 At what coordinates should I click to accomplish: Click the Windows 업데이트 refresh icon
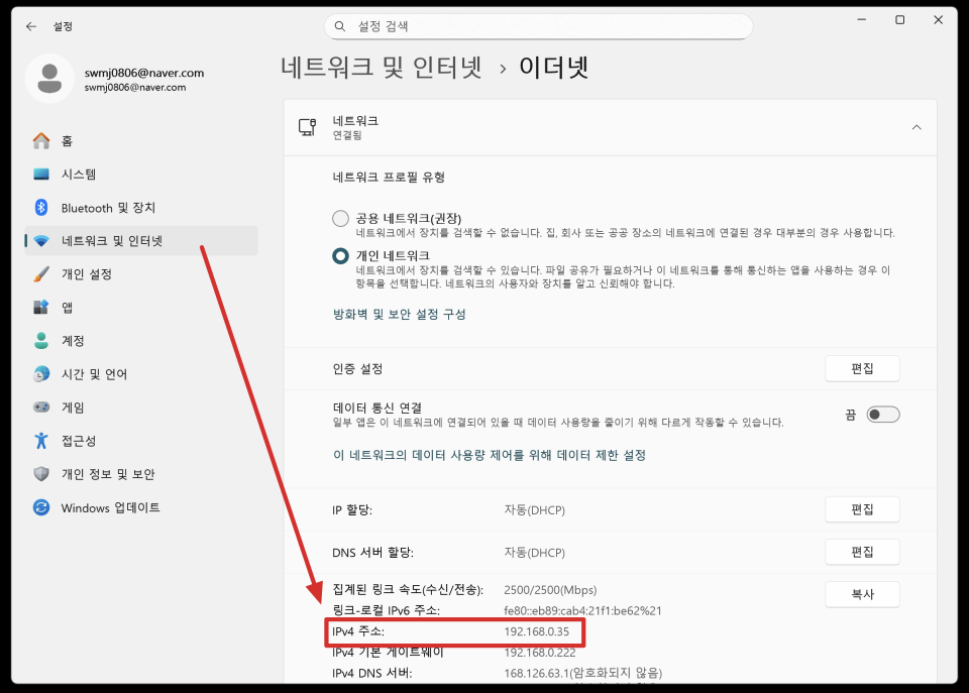41,508
